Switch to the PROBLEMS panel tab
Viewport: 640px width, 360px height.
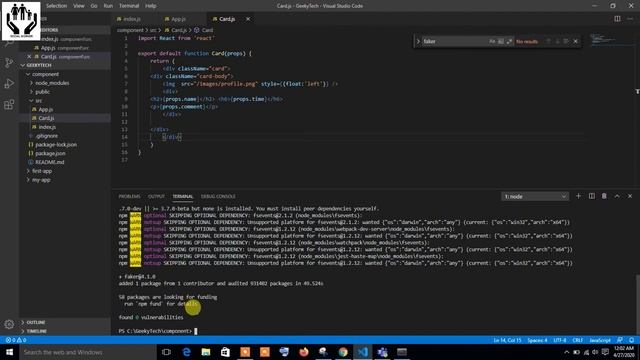[x=129, y=196]
